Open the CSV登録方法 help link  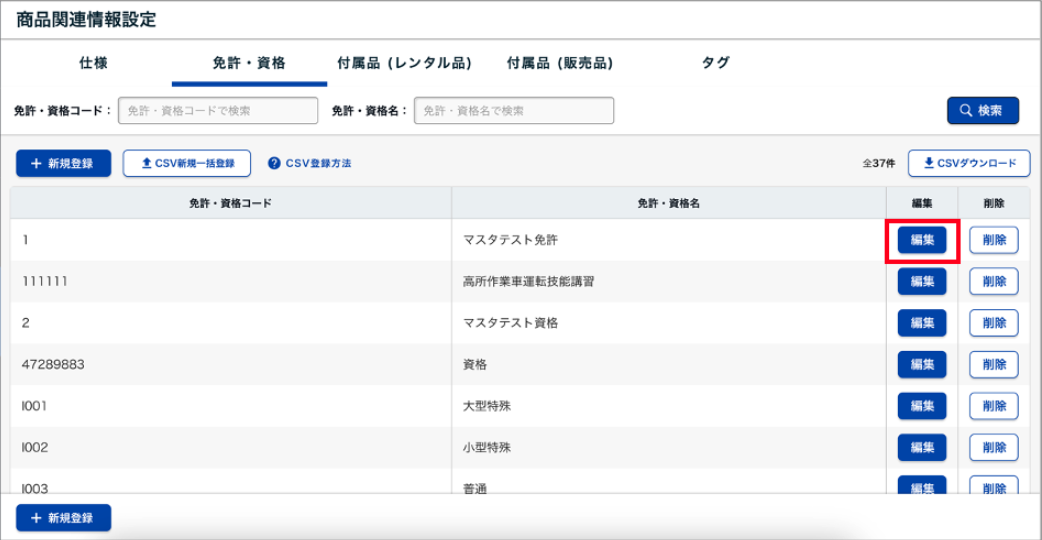click(310, 163)
